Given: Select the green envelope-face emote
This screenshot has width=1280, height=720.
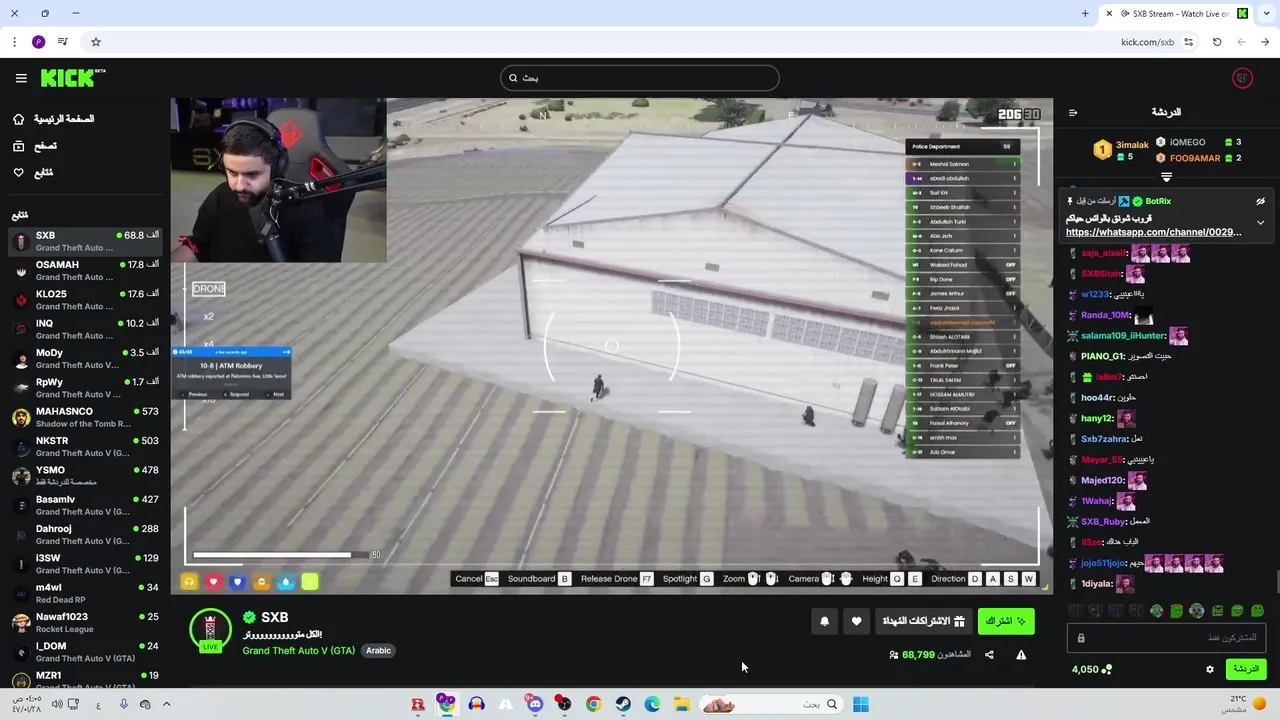Looking at the screenshot, I should 1217,611.
